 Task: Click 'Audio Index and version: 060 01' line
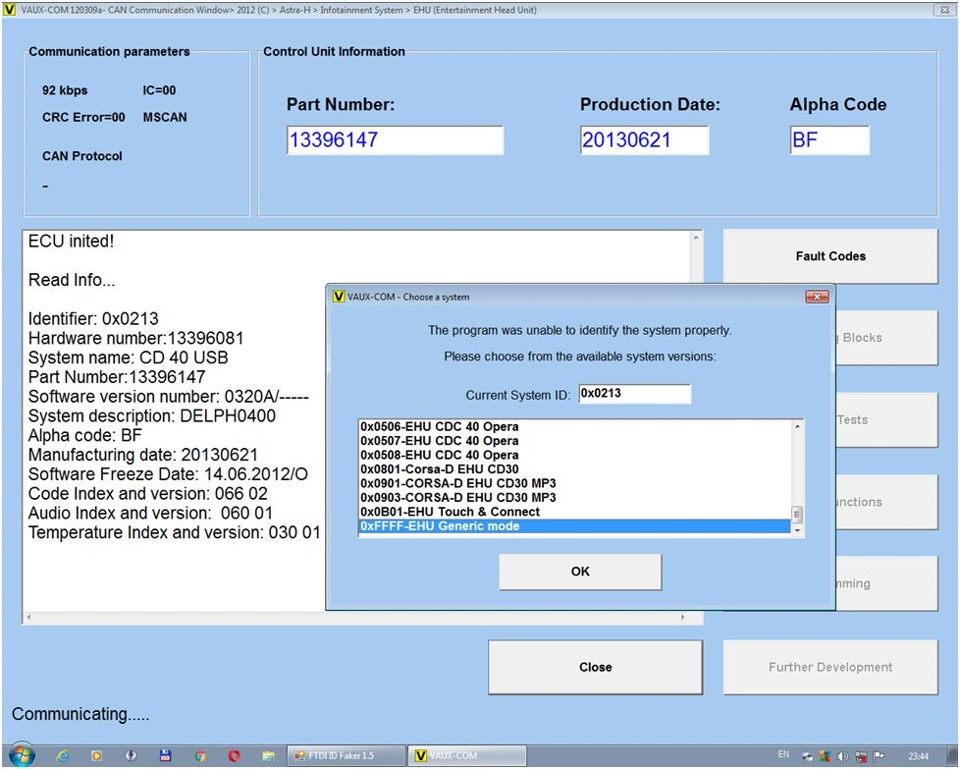tap(150, 513)
